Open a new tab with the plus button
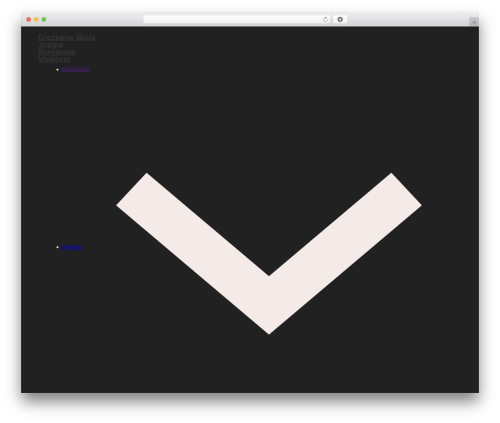The image size is (500, 423). pos(474,22)
